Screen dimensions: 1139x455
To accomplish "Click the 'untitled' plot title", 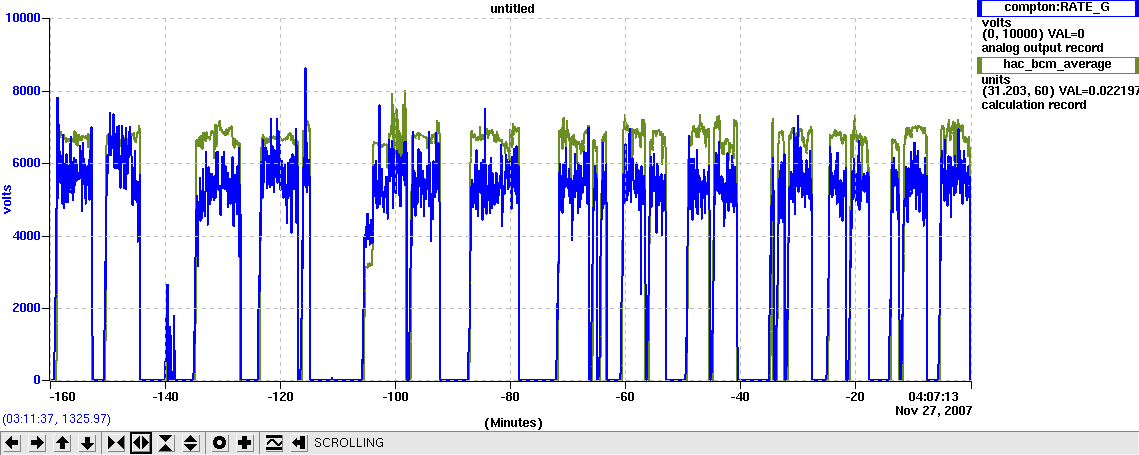I will coord(513,8).
